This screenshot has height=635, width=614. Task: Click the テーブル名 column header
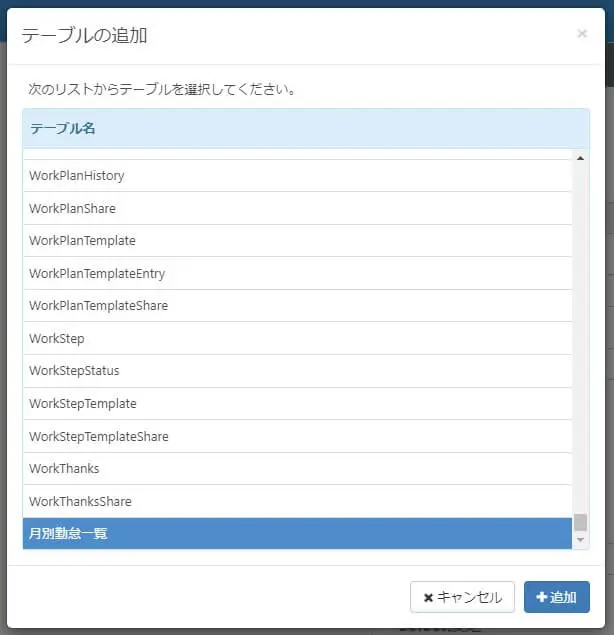pos(63,129)
